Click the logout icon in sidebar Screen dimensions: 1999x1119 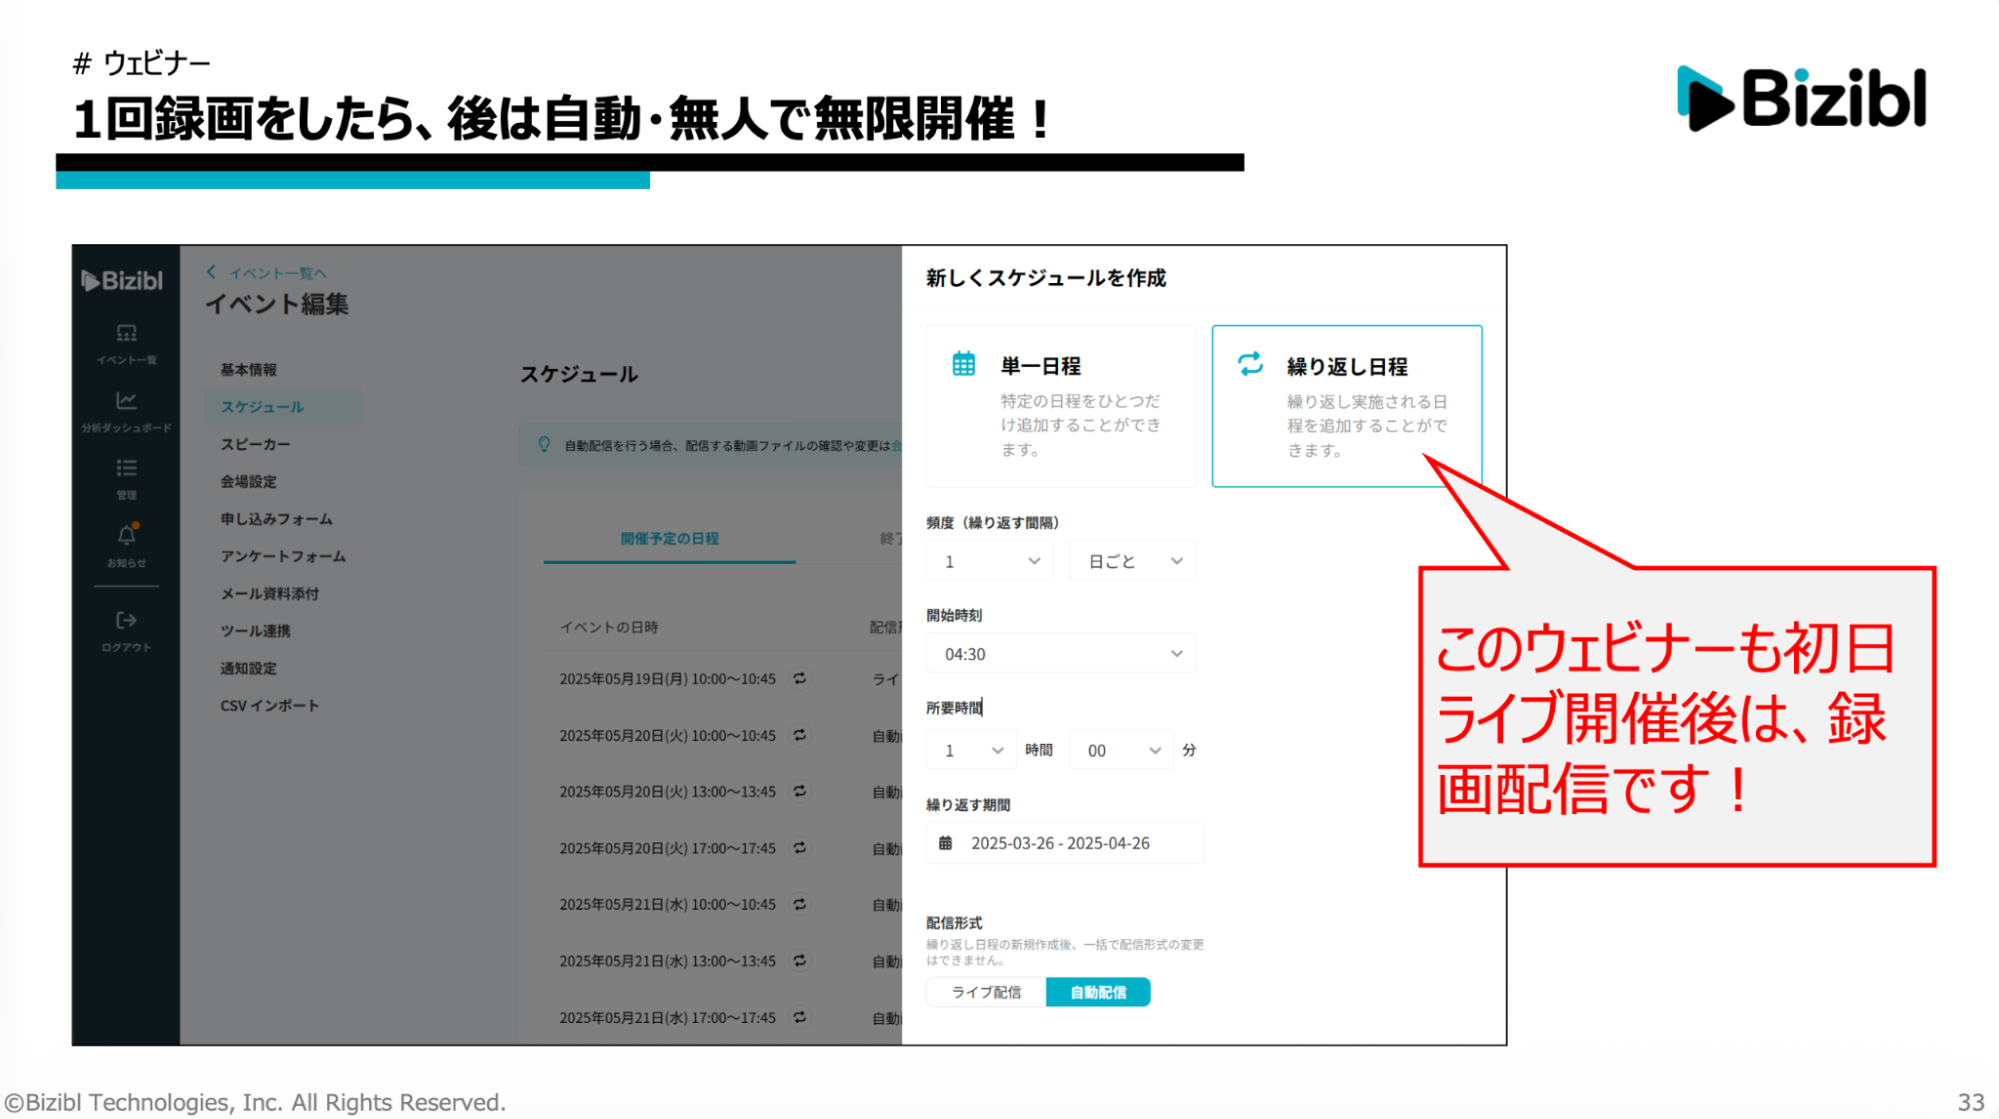pyautogui.click(x=126, y=620)
